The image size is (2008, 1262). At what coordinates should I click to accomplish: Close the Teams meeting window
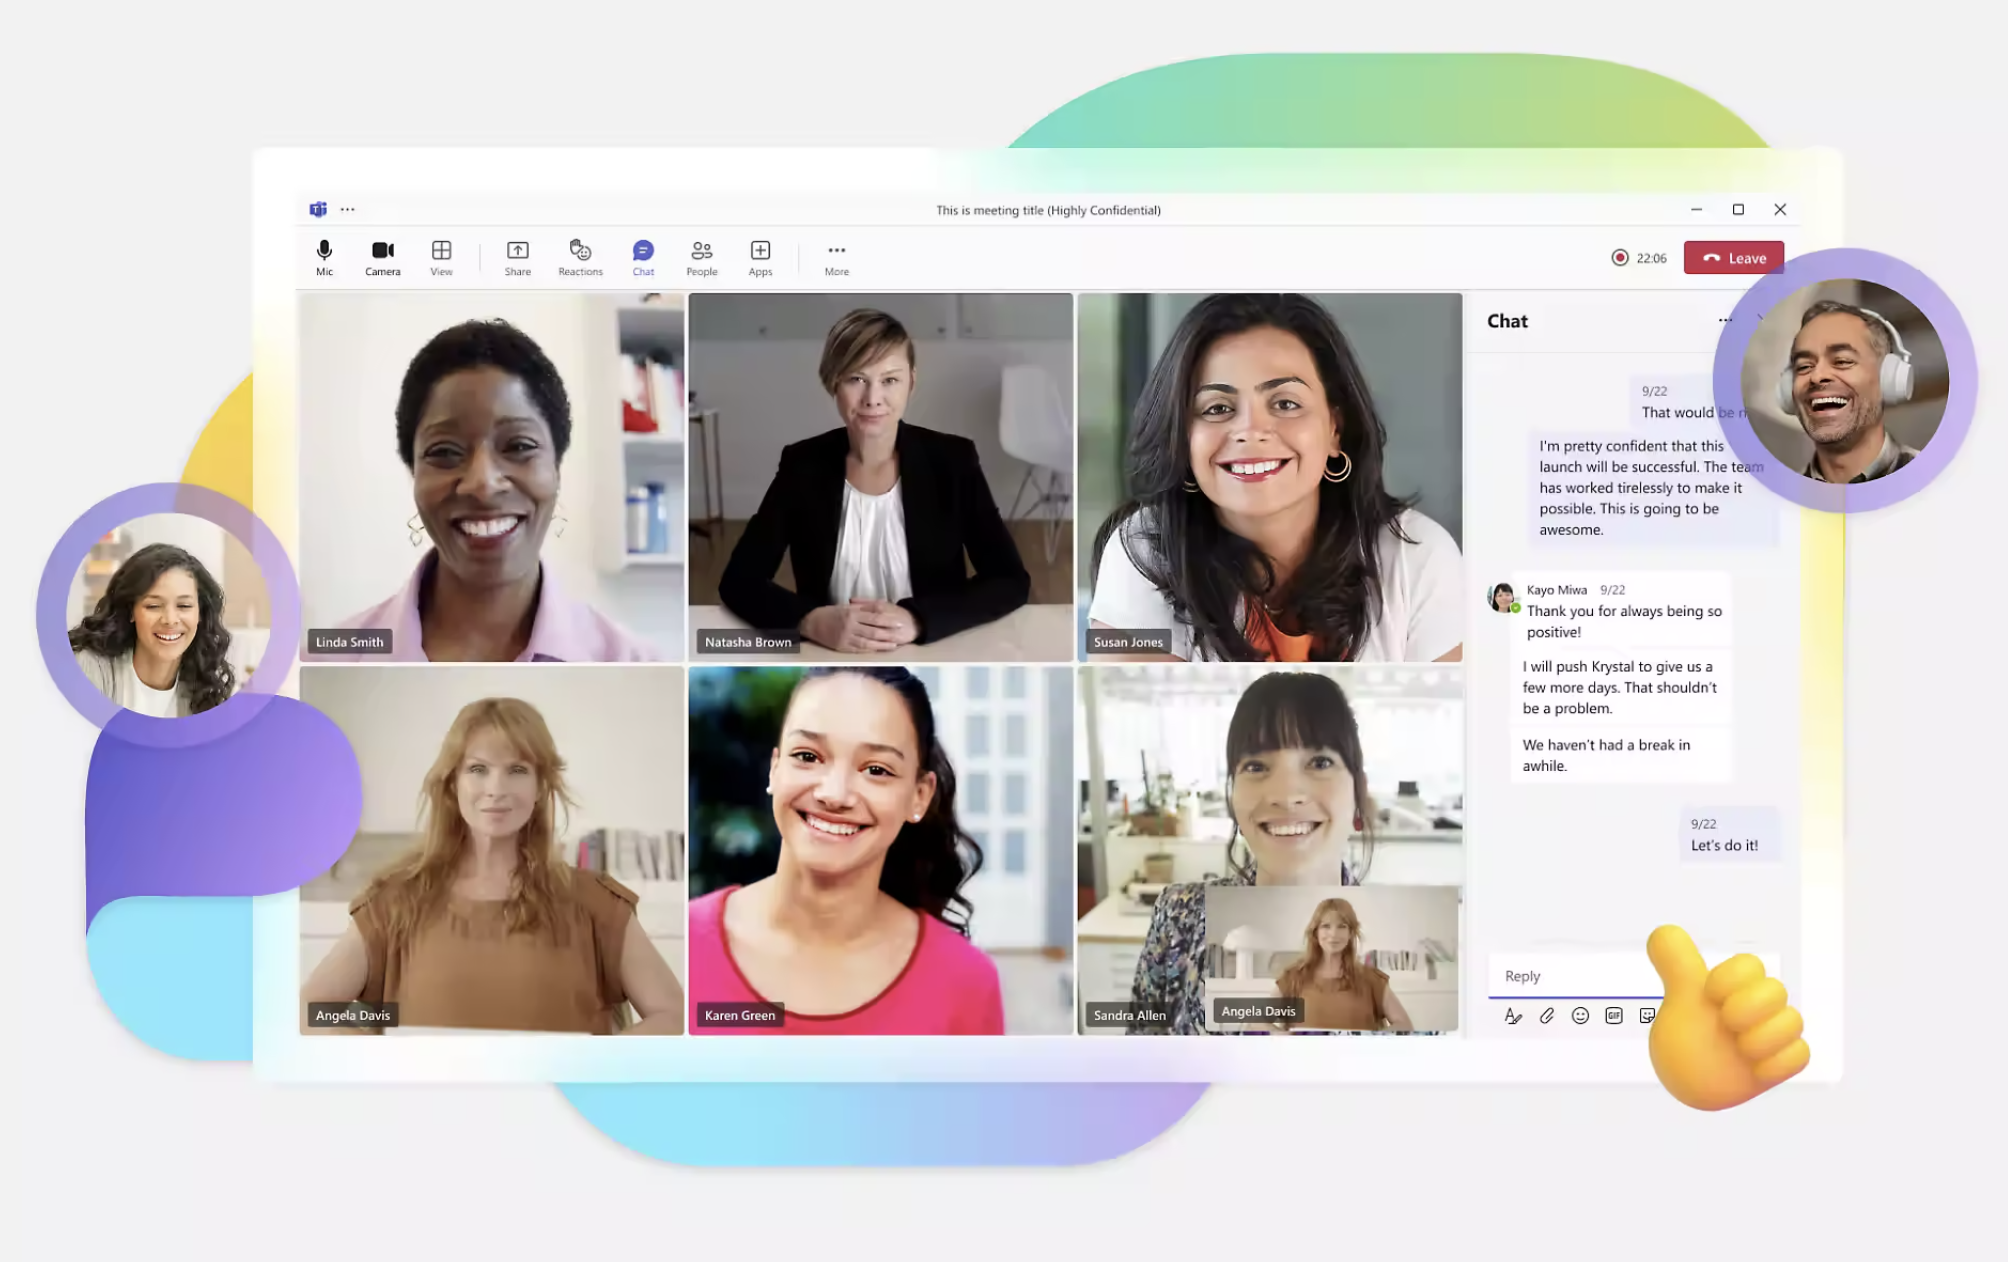pos(1780,209)
